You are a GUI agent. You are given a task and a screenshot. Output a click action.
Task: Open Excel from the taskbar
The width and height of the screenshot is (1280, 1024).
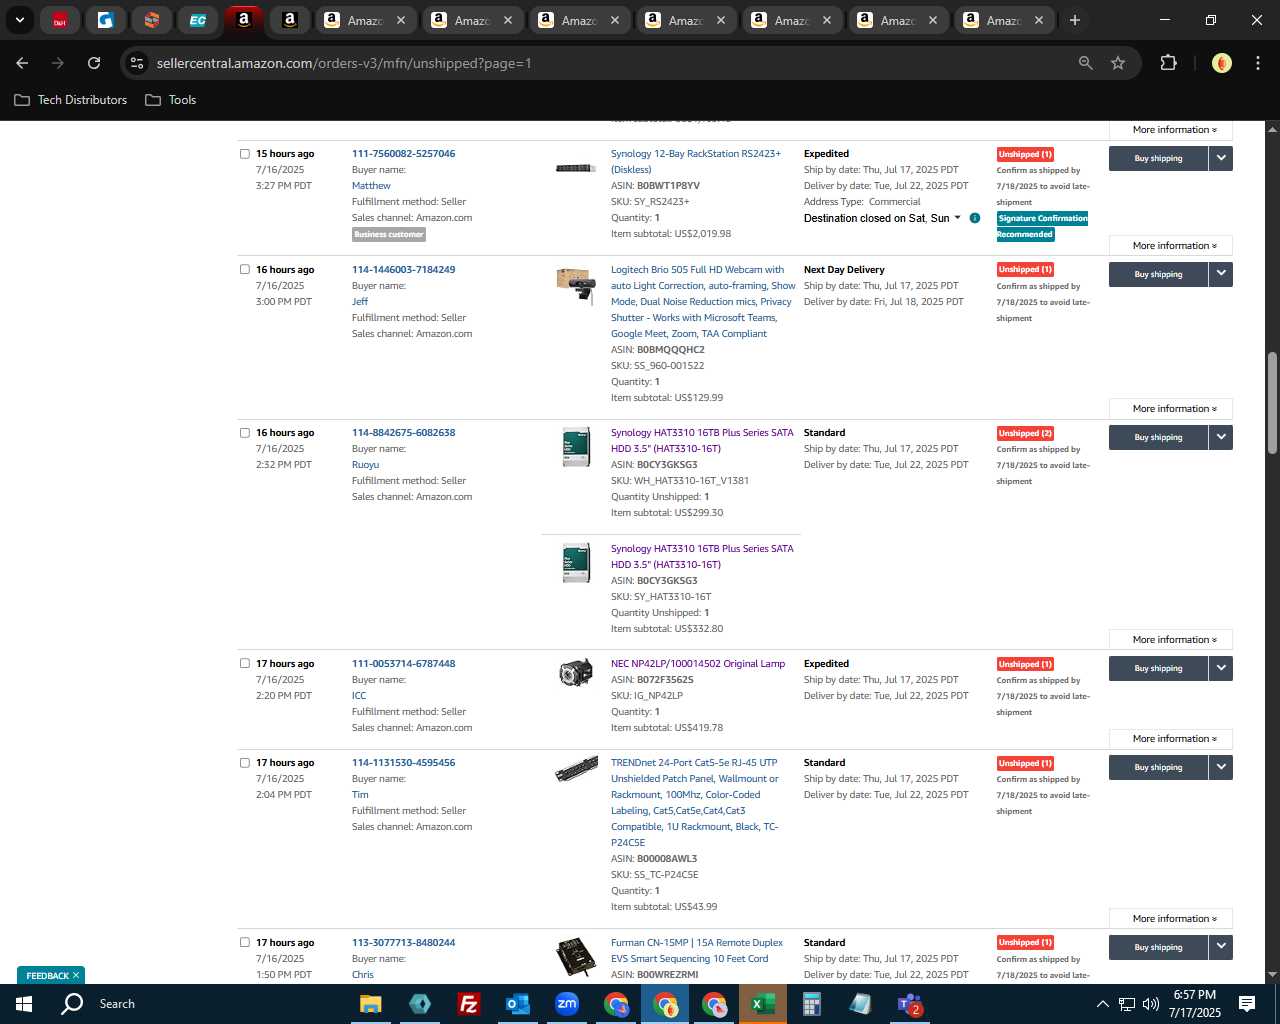pos(762,1004)
